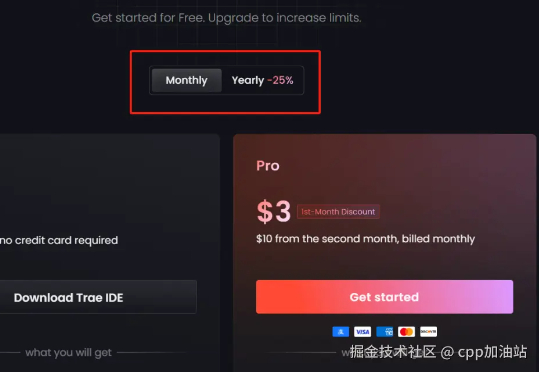Viewport: 540px width, 372px height.
Task: Click the $3 price figure
Action: click(x=274, y=211)
